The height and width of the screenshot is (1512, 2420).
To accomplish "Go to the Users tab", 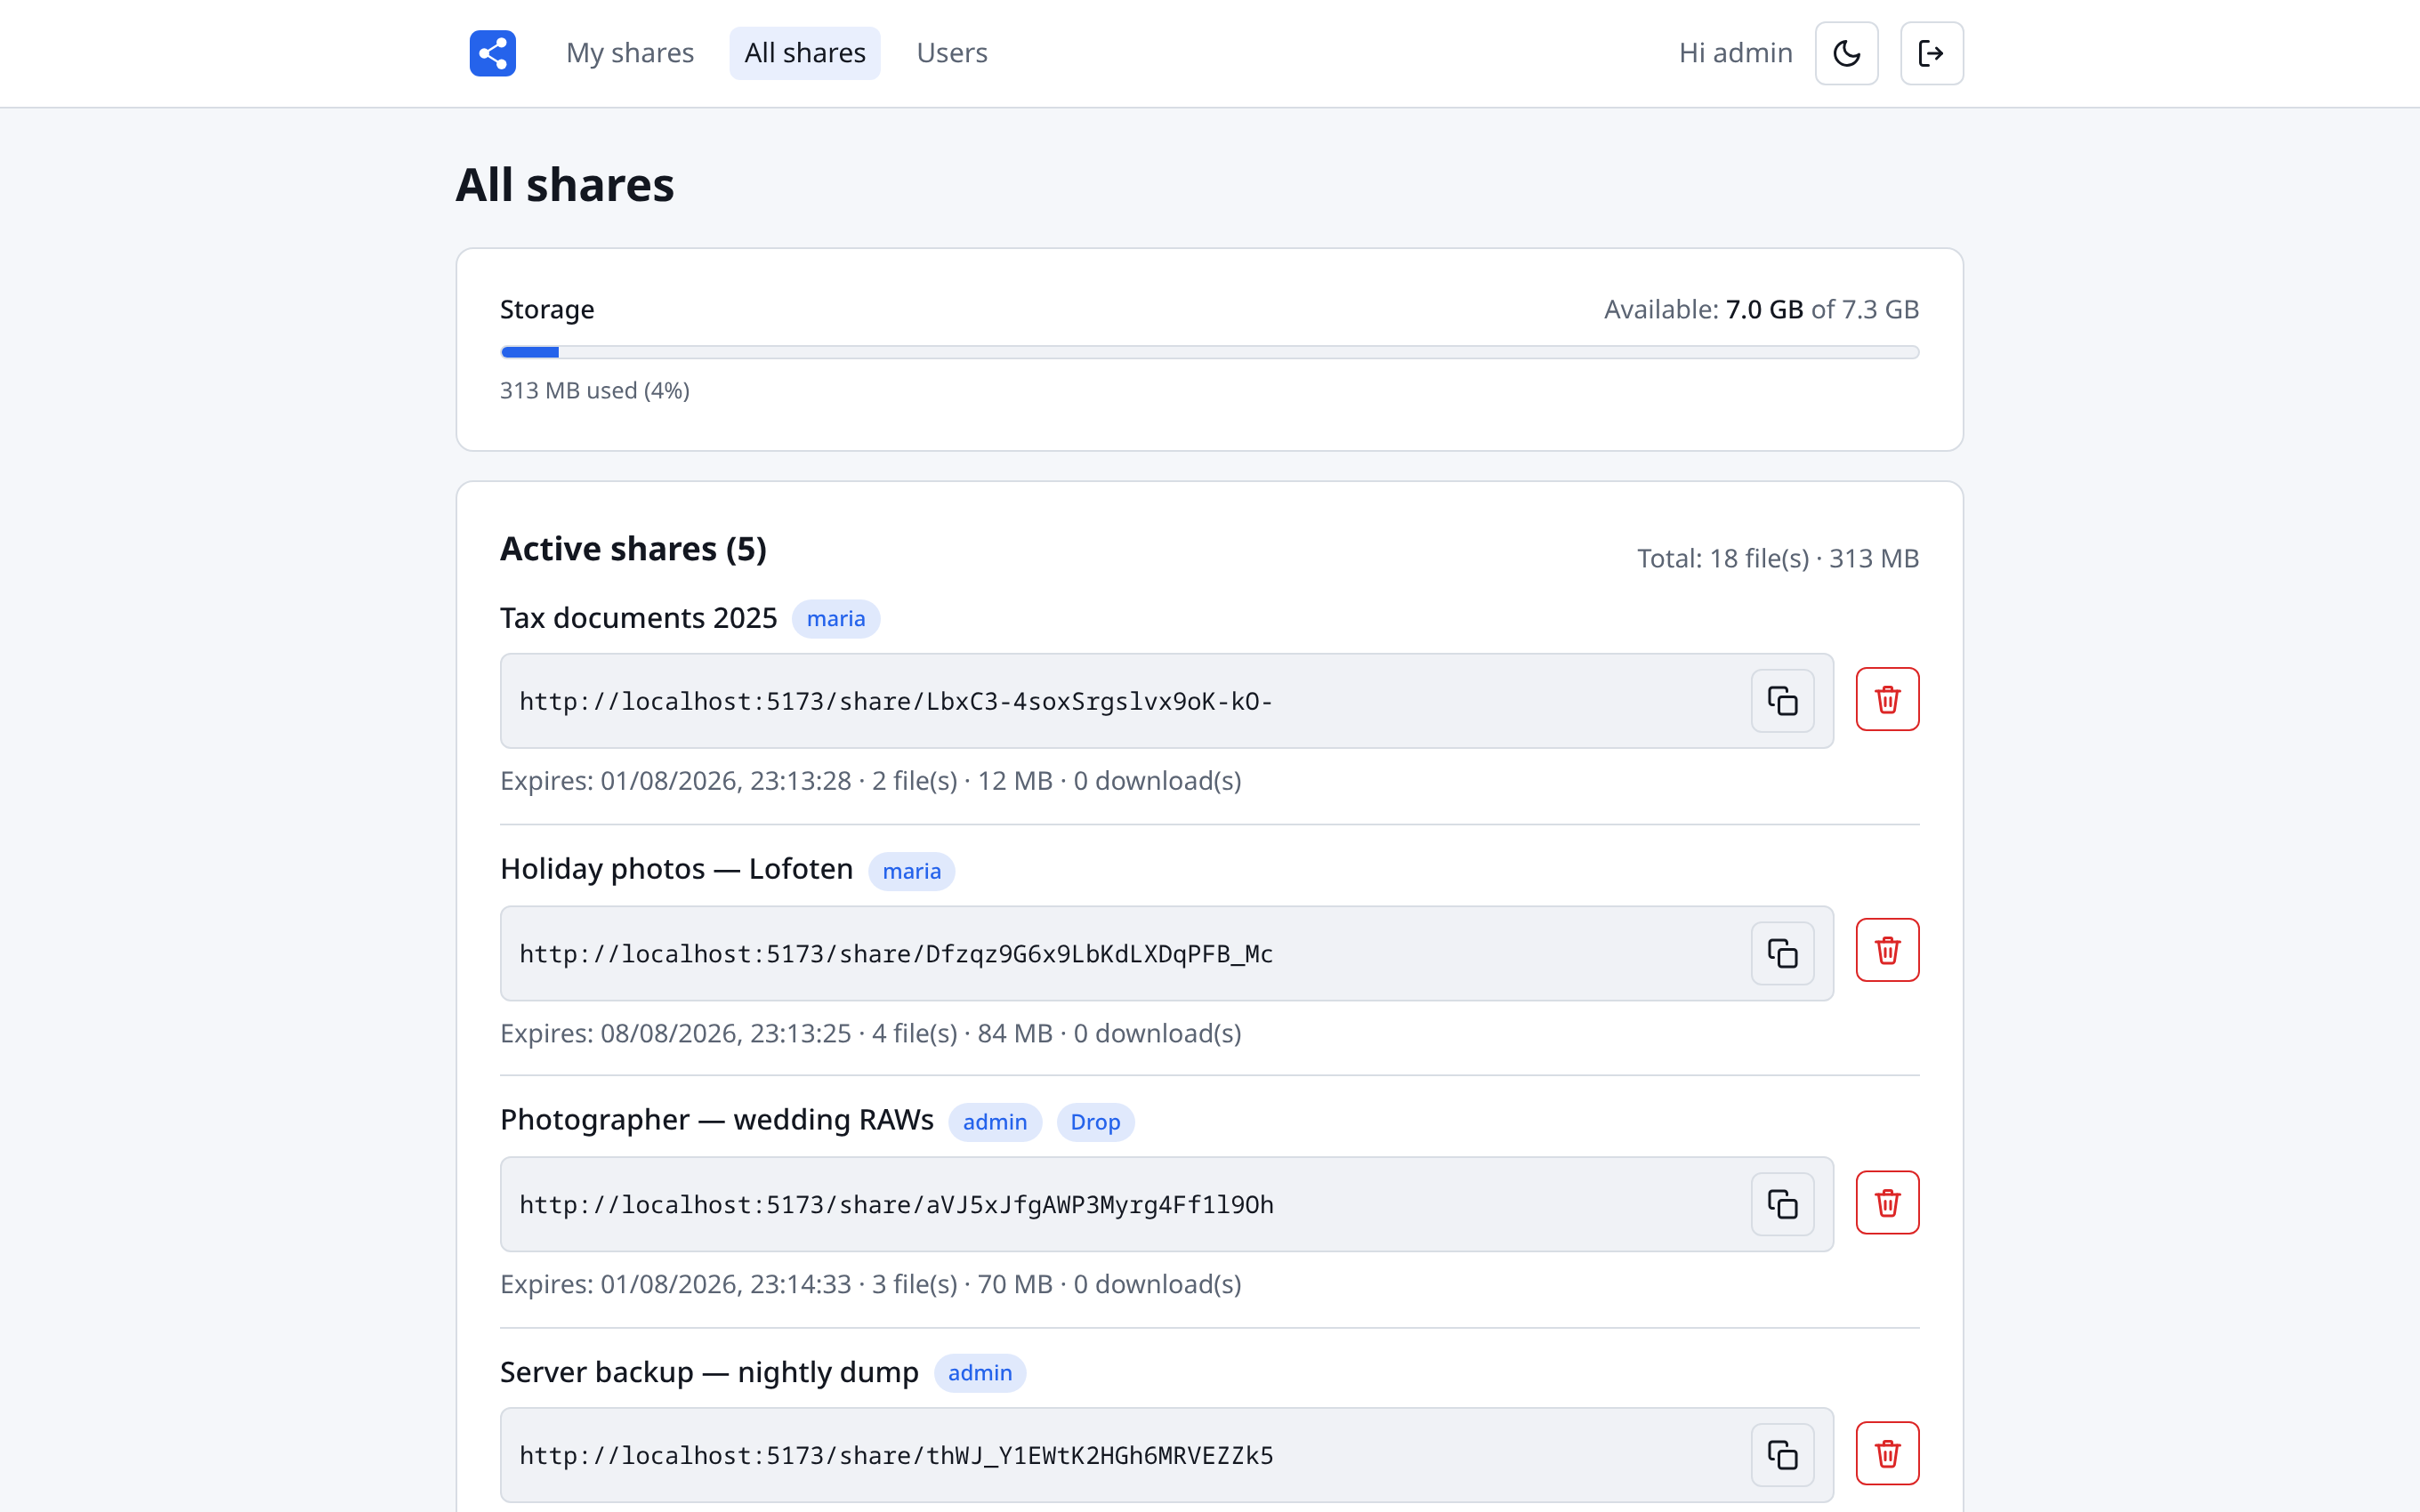I will point(952,53).
